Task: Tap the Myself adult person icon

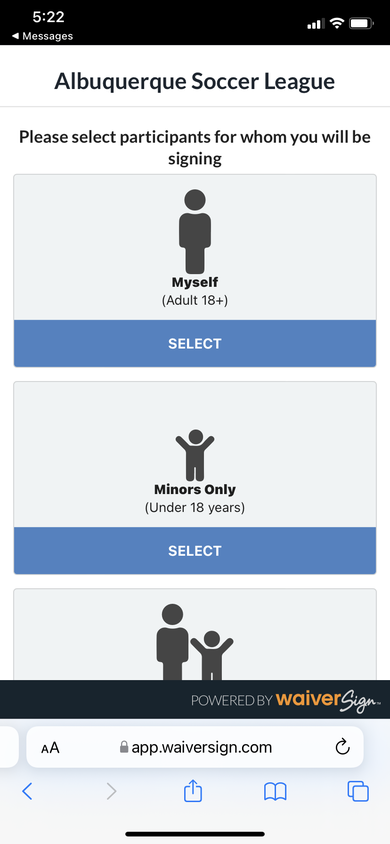Action: (x=195, y=231)
